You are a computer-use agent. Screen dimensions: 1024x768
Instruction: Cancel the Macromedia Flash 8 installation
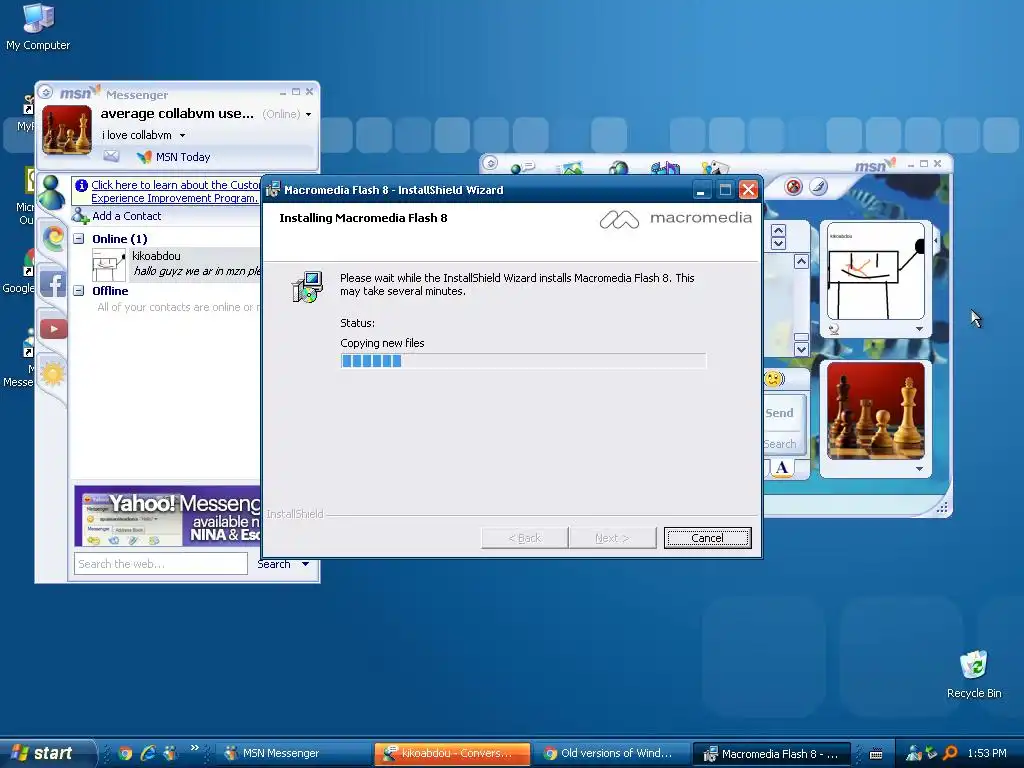[x=707, y=537]
